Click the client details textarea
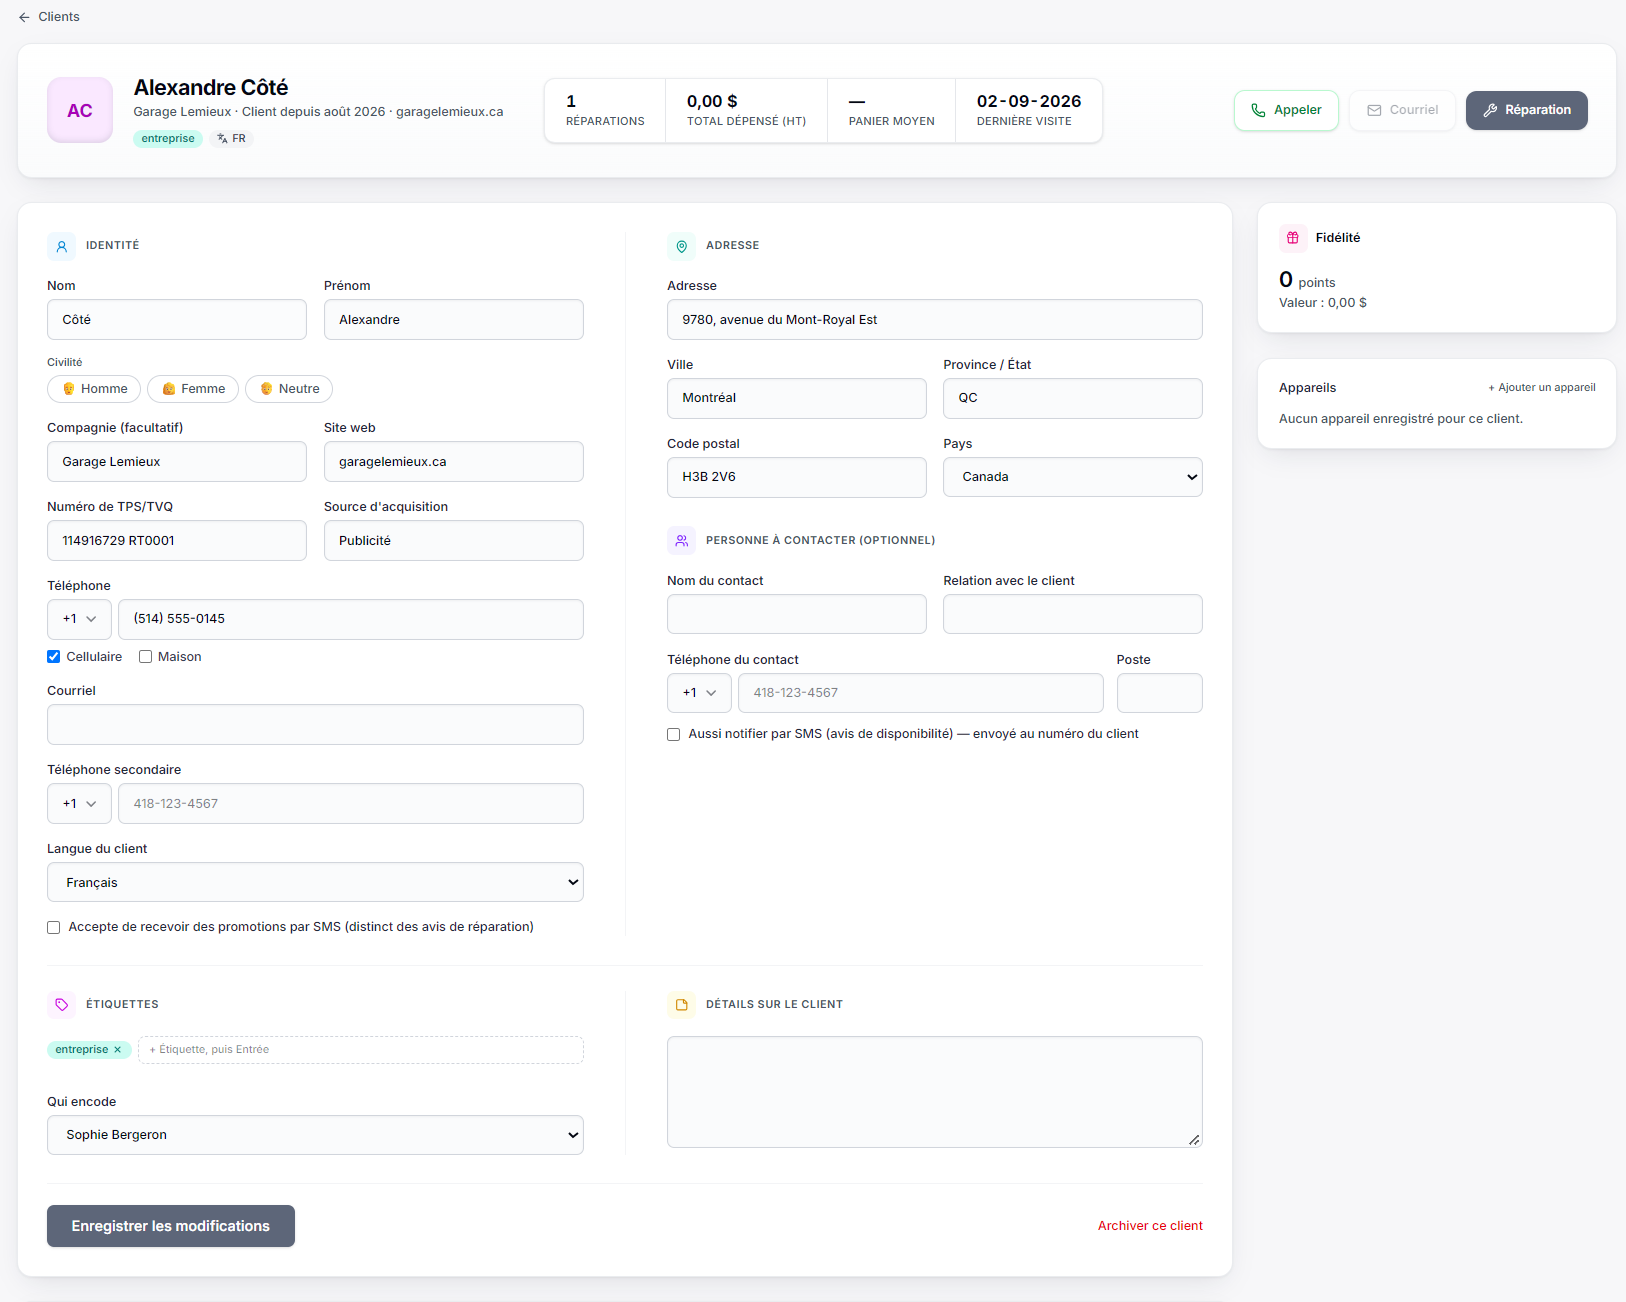 point(935,1092)
